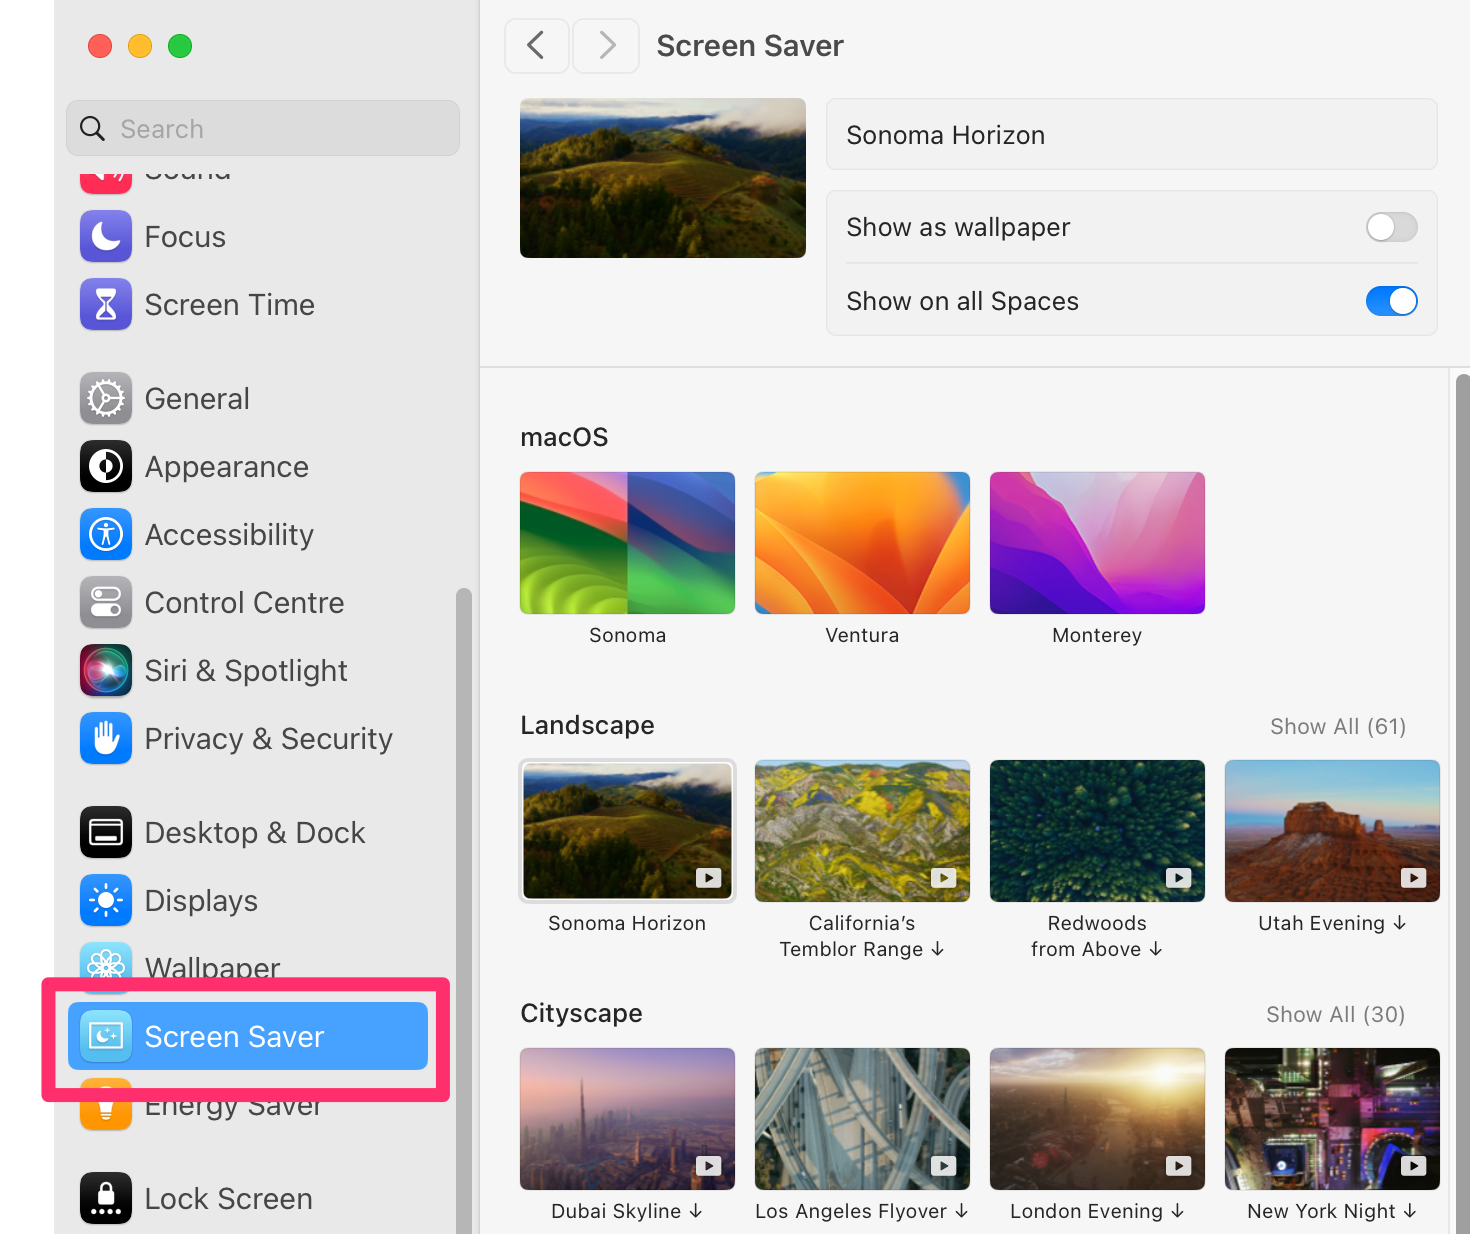Open Focus settings

248,236
